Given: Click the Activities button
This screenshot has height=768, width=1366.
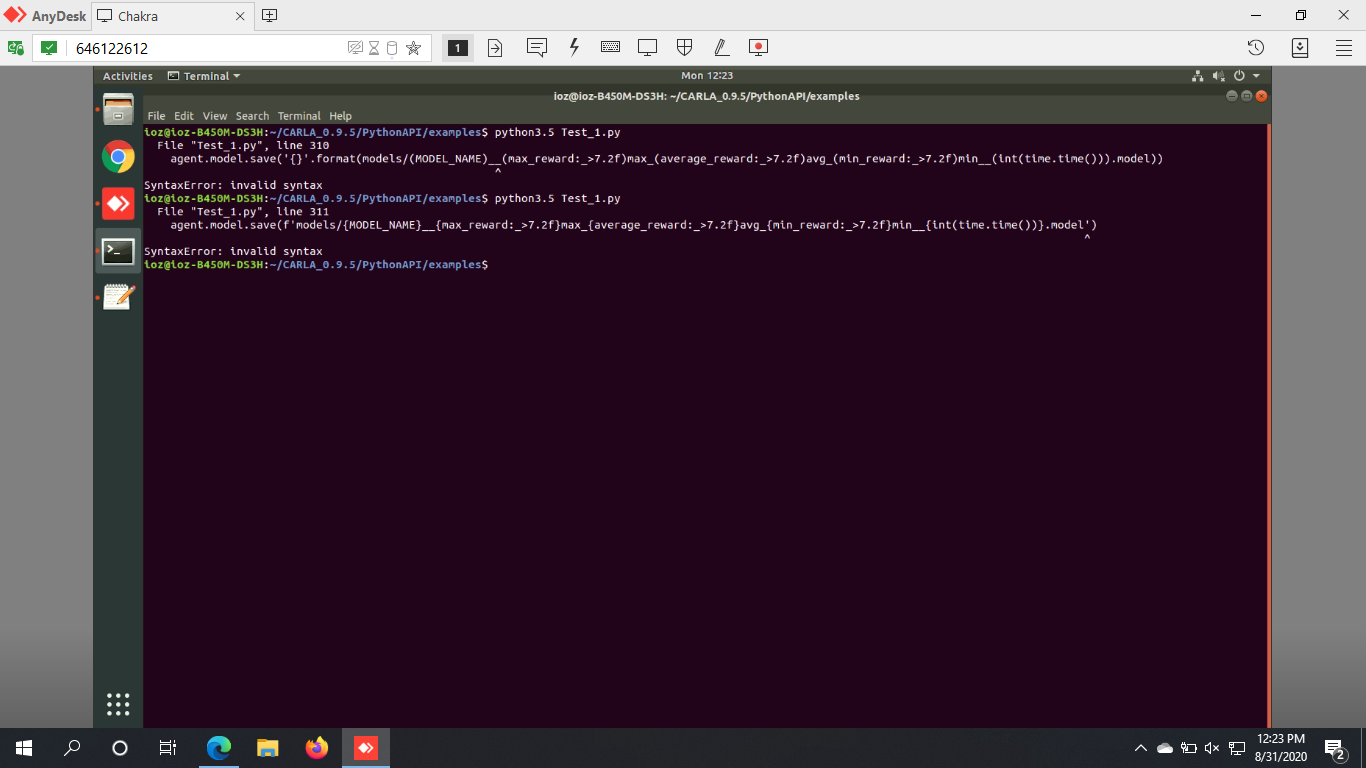Looking at the screenshot, I should point(127,75).
